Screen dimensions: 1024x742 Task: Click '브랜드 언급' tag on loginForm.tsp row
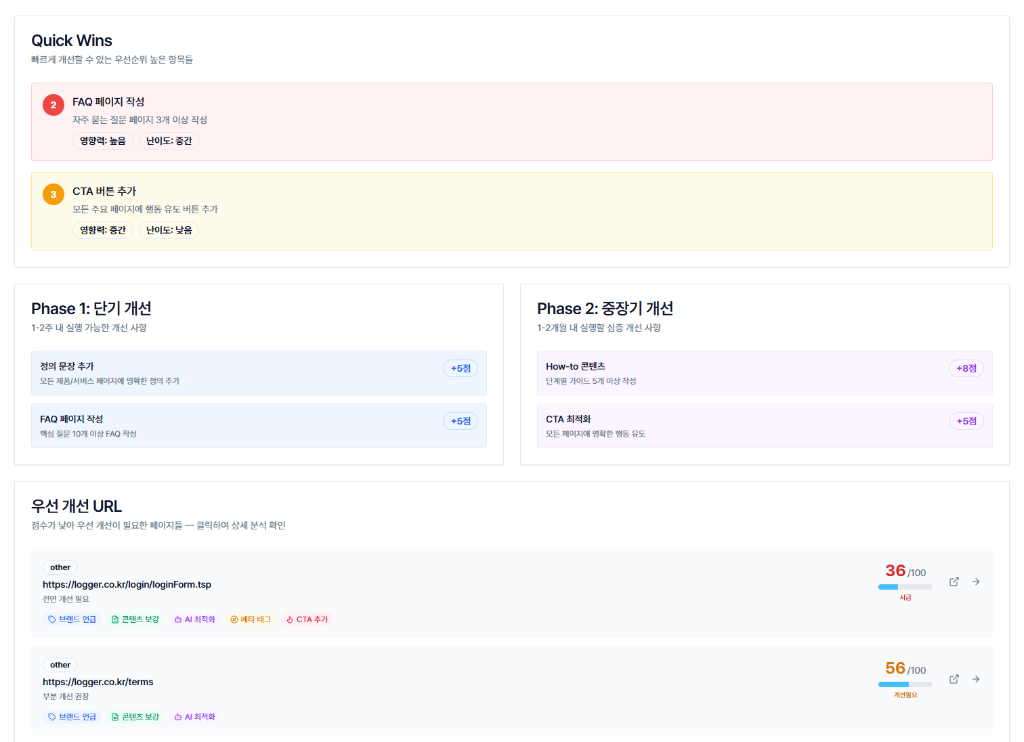click(72, 619)
